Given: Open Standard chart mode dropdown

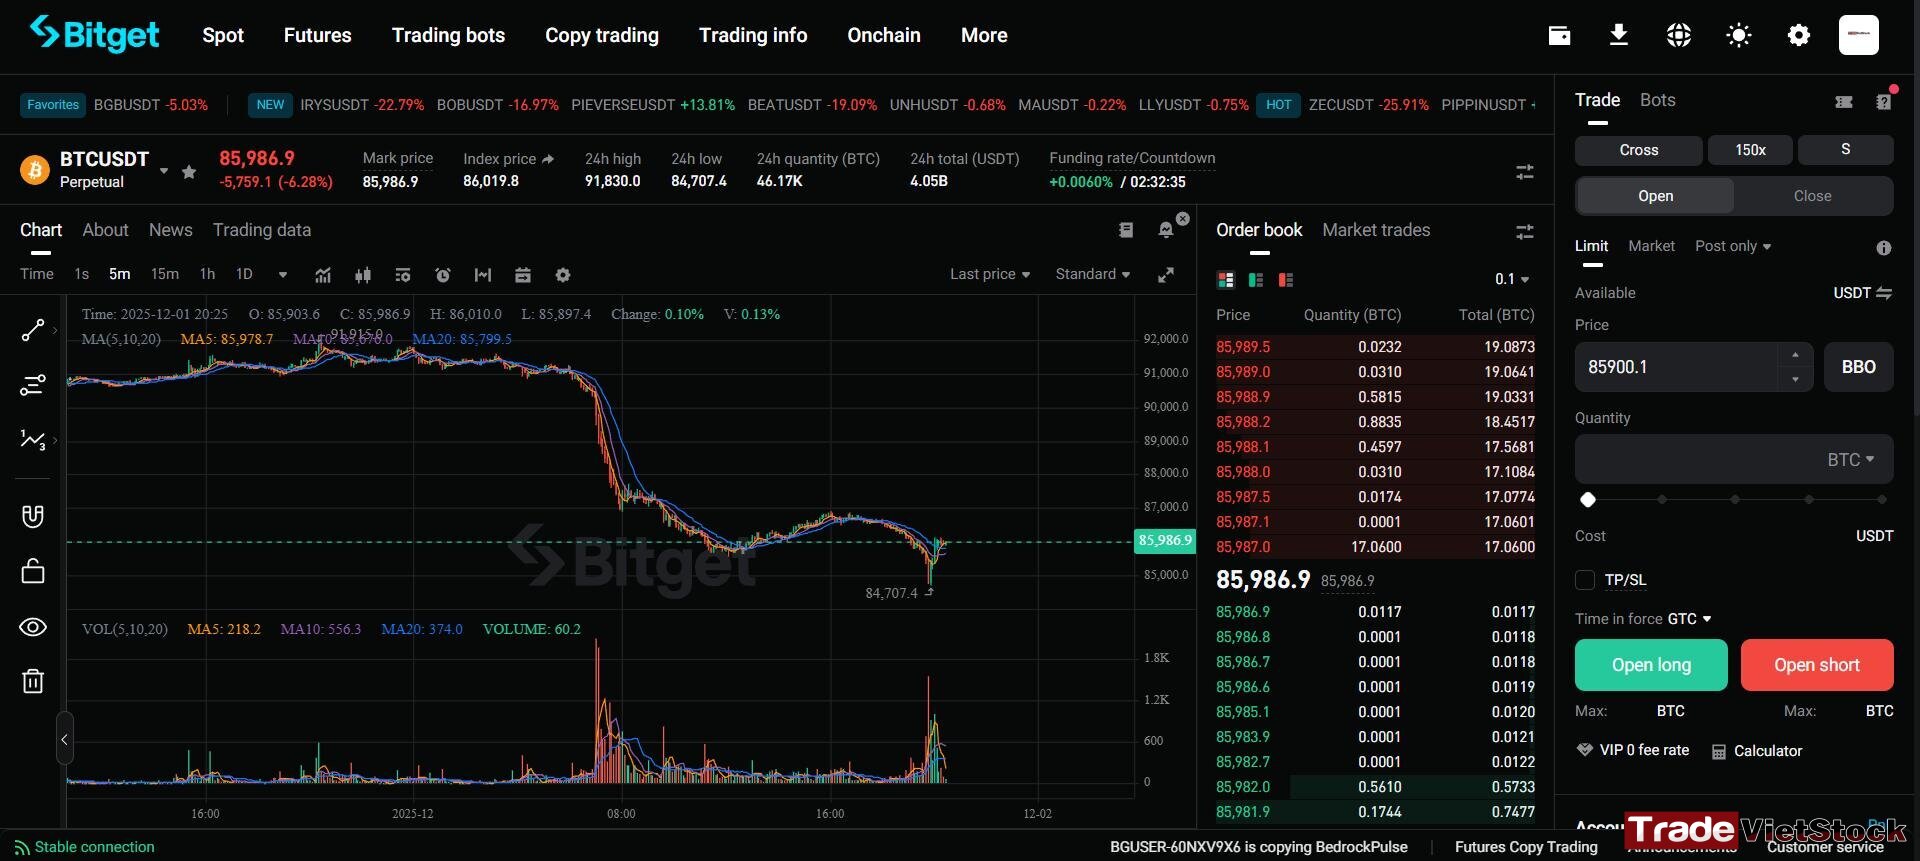Looking at the screenshot, I should click(1092, 274).
